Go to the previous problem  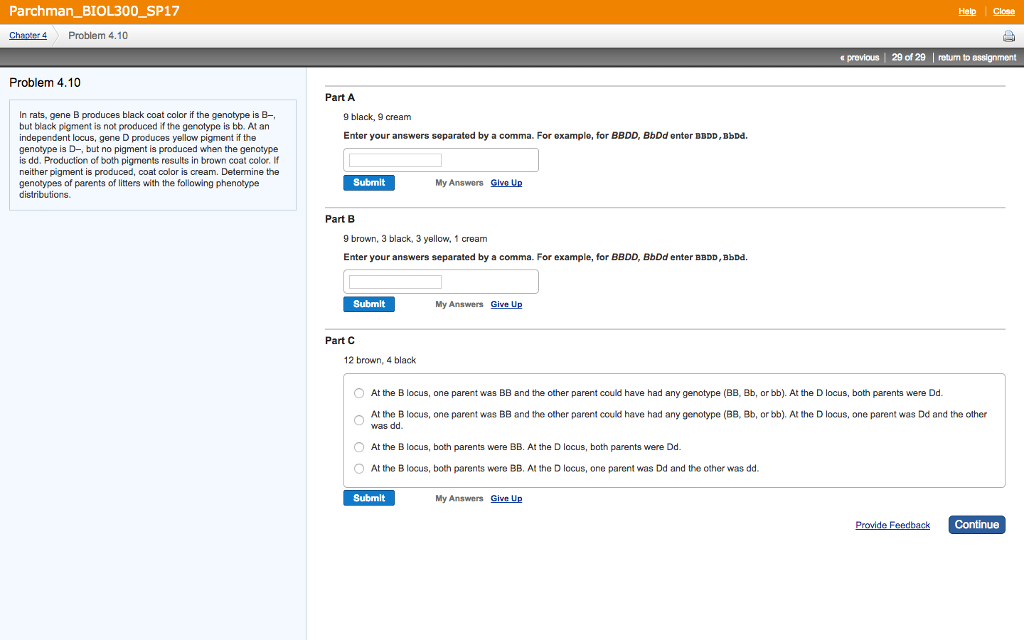(x=859, y=57)
